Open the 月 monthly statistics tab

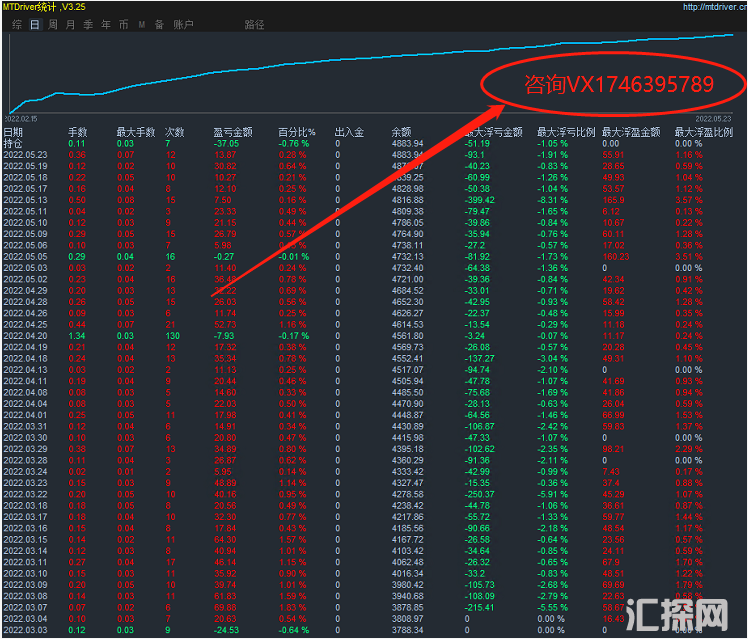[70, 23]
